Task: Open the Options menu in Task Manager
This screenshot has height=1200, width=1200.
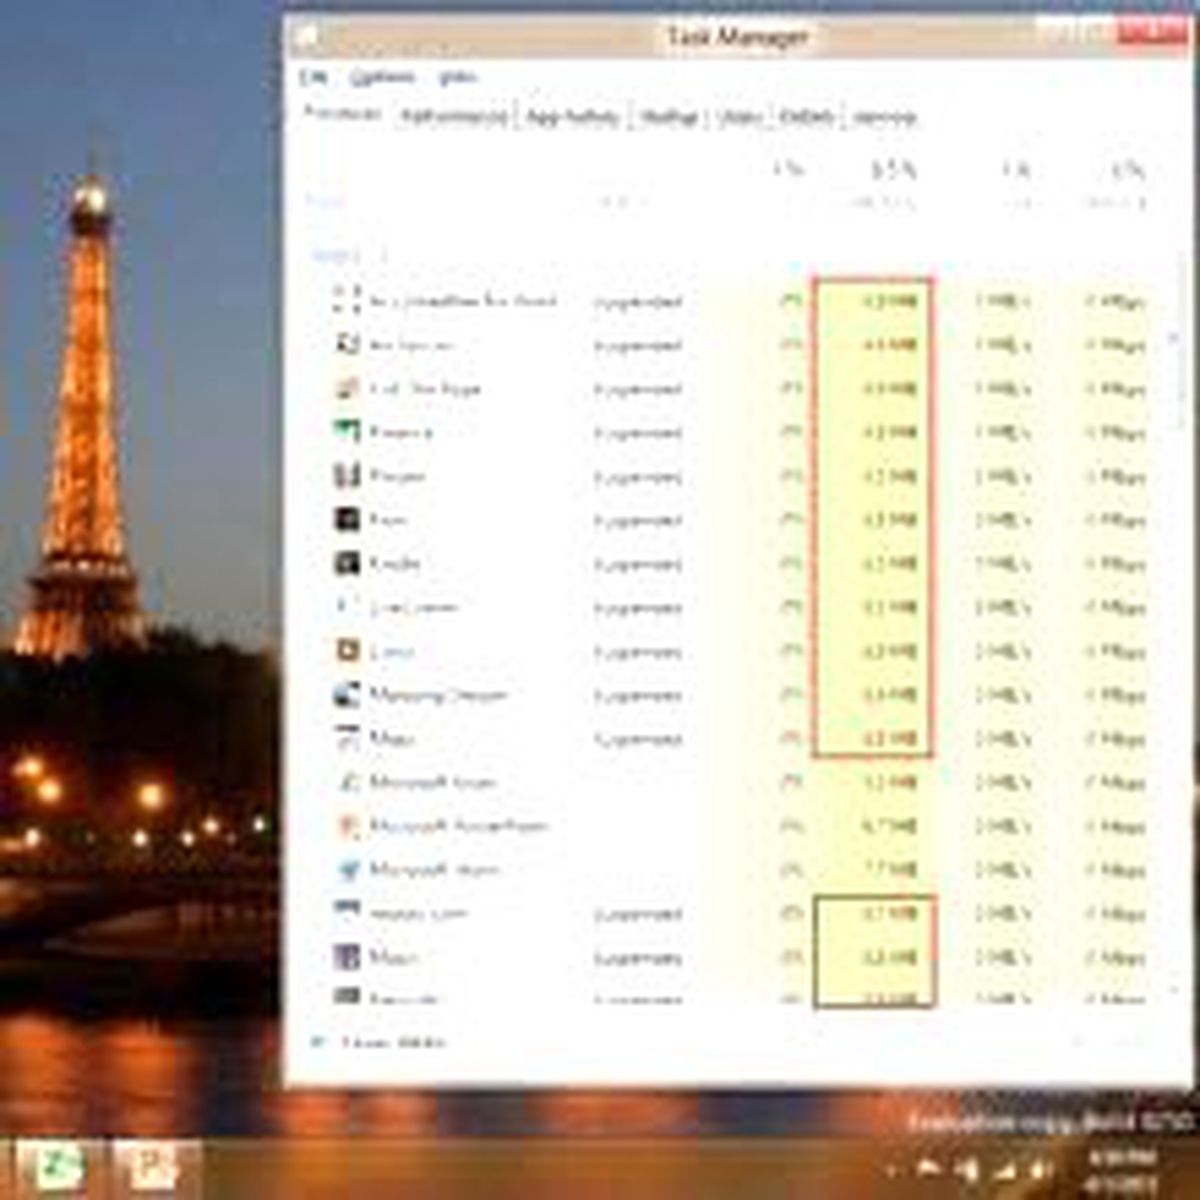Action: tap(382, 77)
